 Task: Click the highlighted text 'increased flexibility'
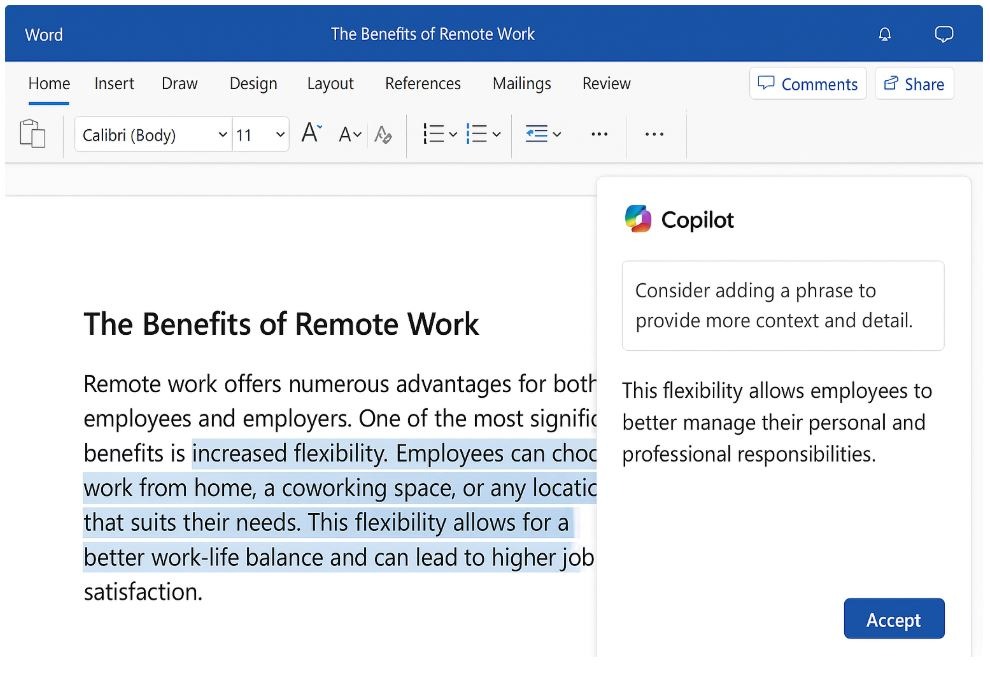pyautogui.click(x=289, y=453)
